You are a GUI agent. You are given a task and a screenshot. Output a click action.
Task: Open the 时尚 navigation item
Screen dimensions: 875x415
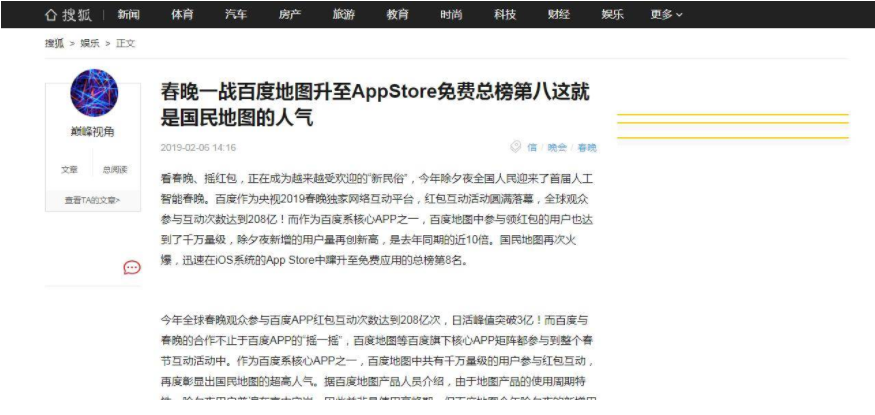[451, 15]
